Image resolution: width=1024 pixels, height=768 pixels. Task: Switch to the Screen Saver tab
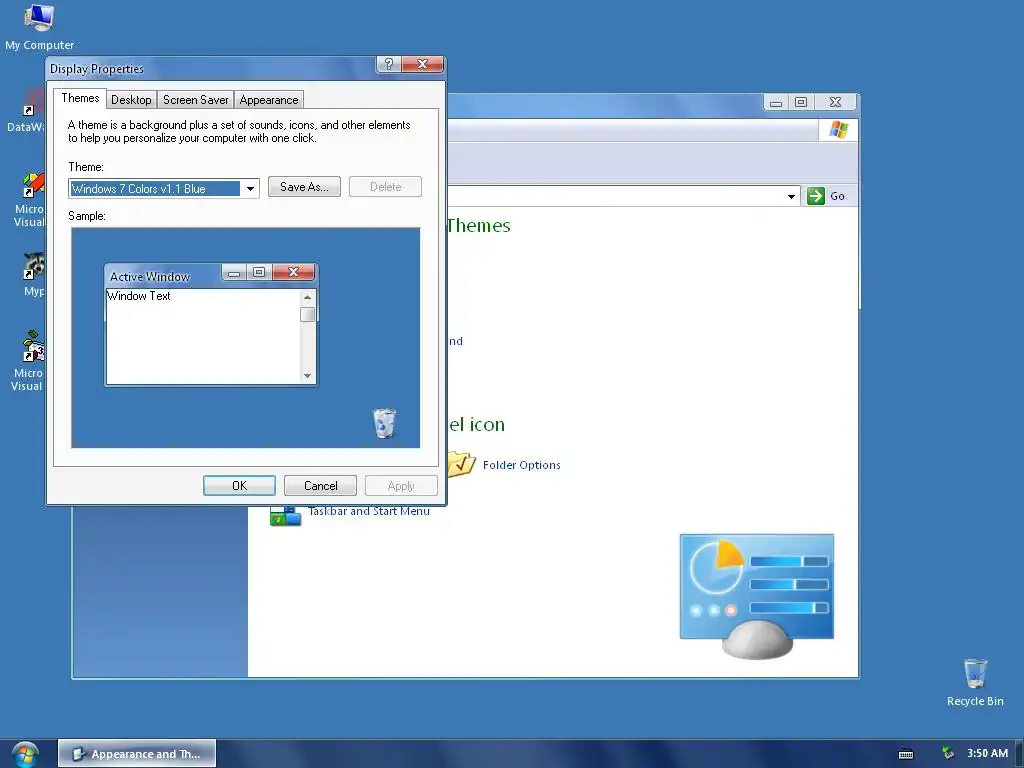pyautogui.click(x=195, y=100)
